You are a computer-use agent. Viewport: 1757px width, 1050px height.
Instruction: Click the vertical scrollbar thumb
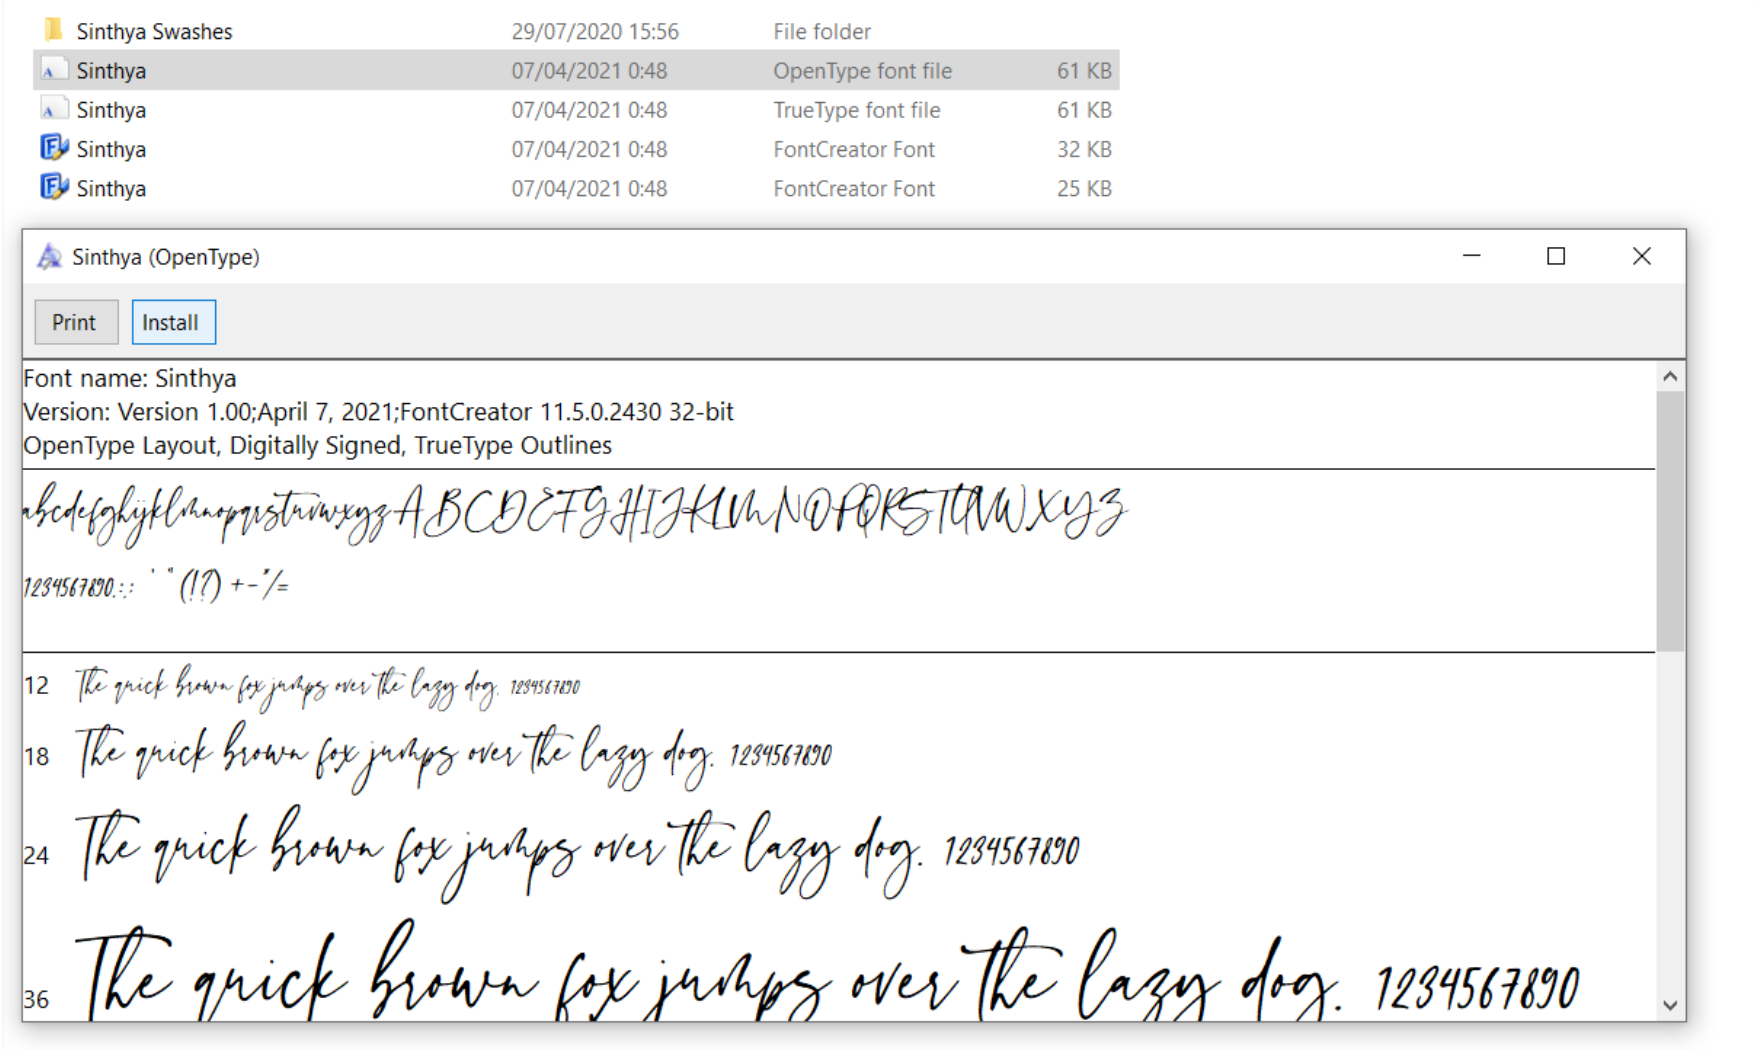1670,522
